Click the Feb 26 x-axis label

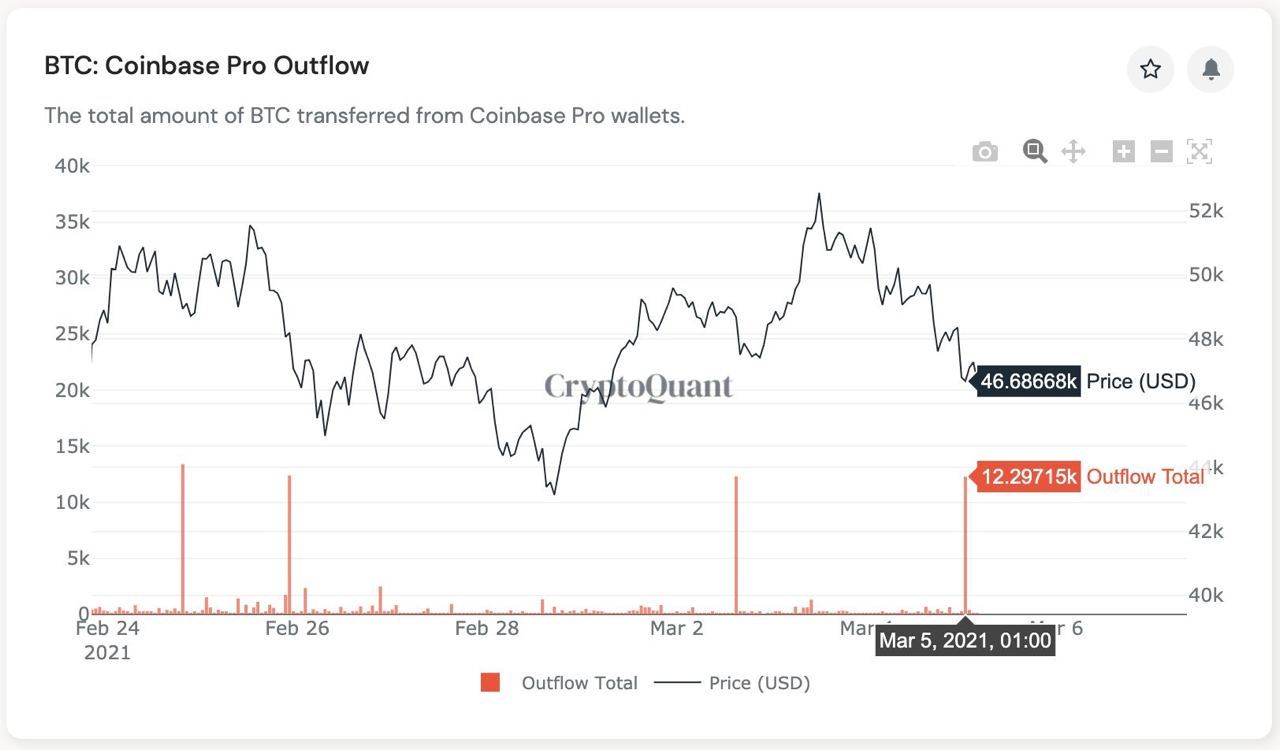click(296, 628)
